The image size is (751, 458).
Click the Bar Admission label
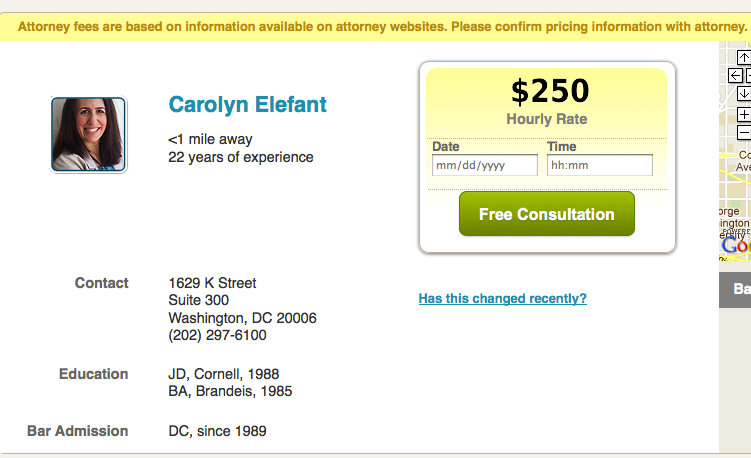77,431
